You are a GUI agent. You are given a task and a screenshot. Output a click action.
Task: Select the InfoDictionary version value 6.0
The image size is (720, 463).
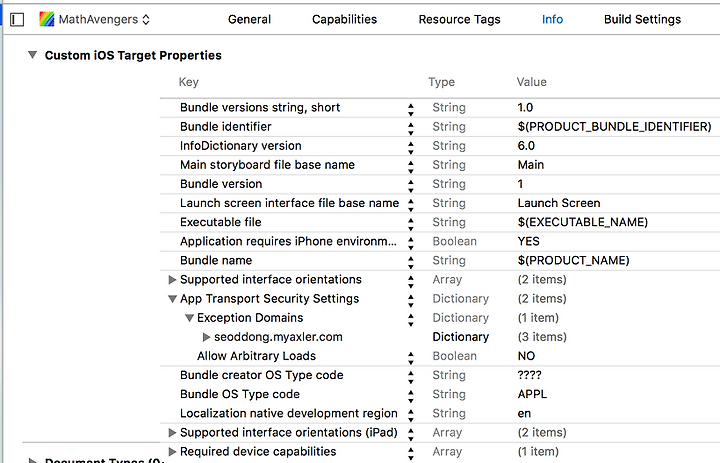tap(526, 146)
